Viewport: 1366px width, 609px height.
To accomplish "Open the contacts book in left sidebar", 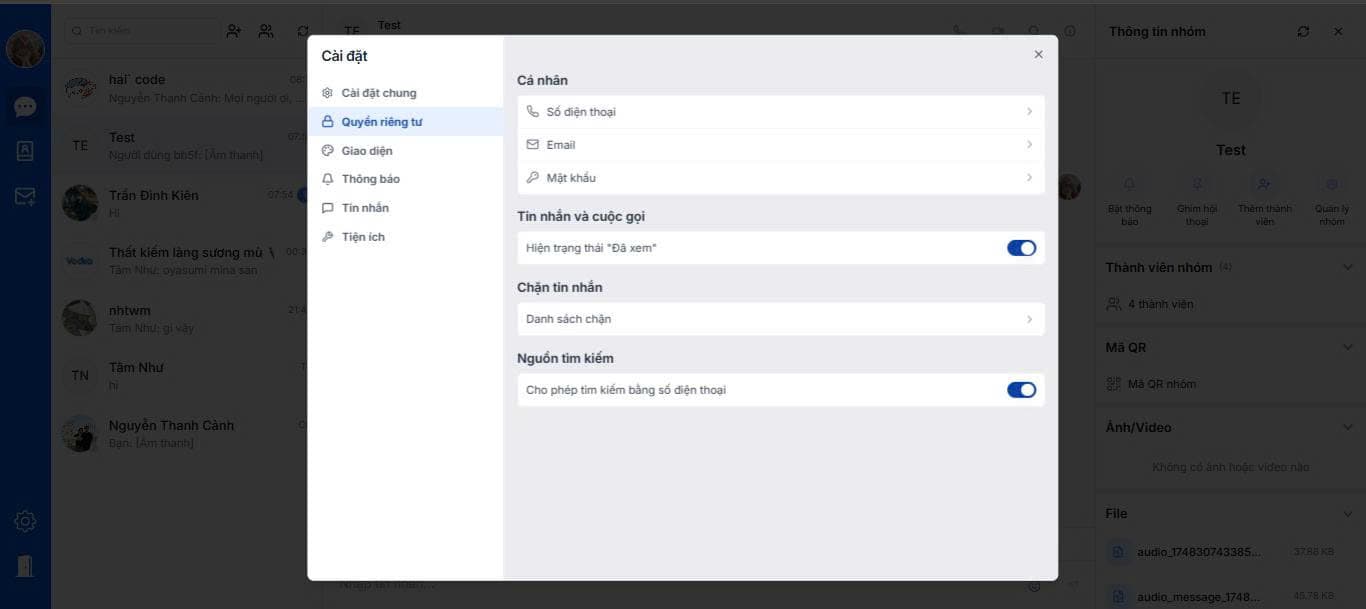I will [x=25, y=151].
